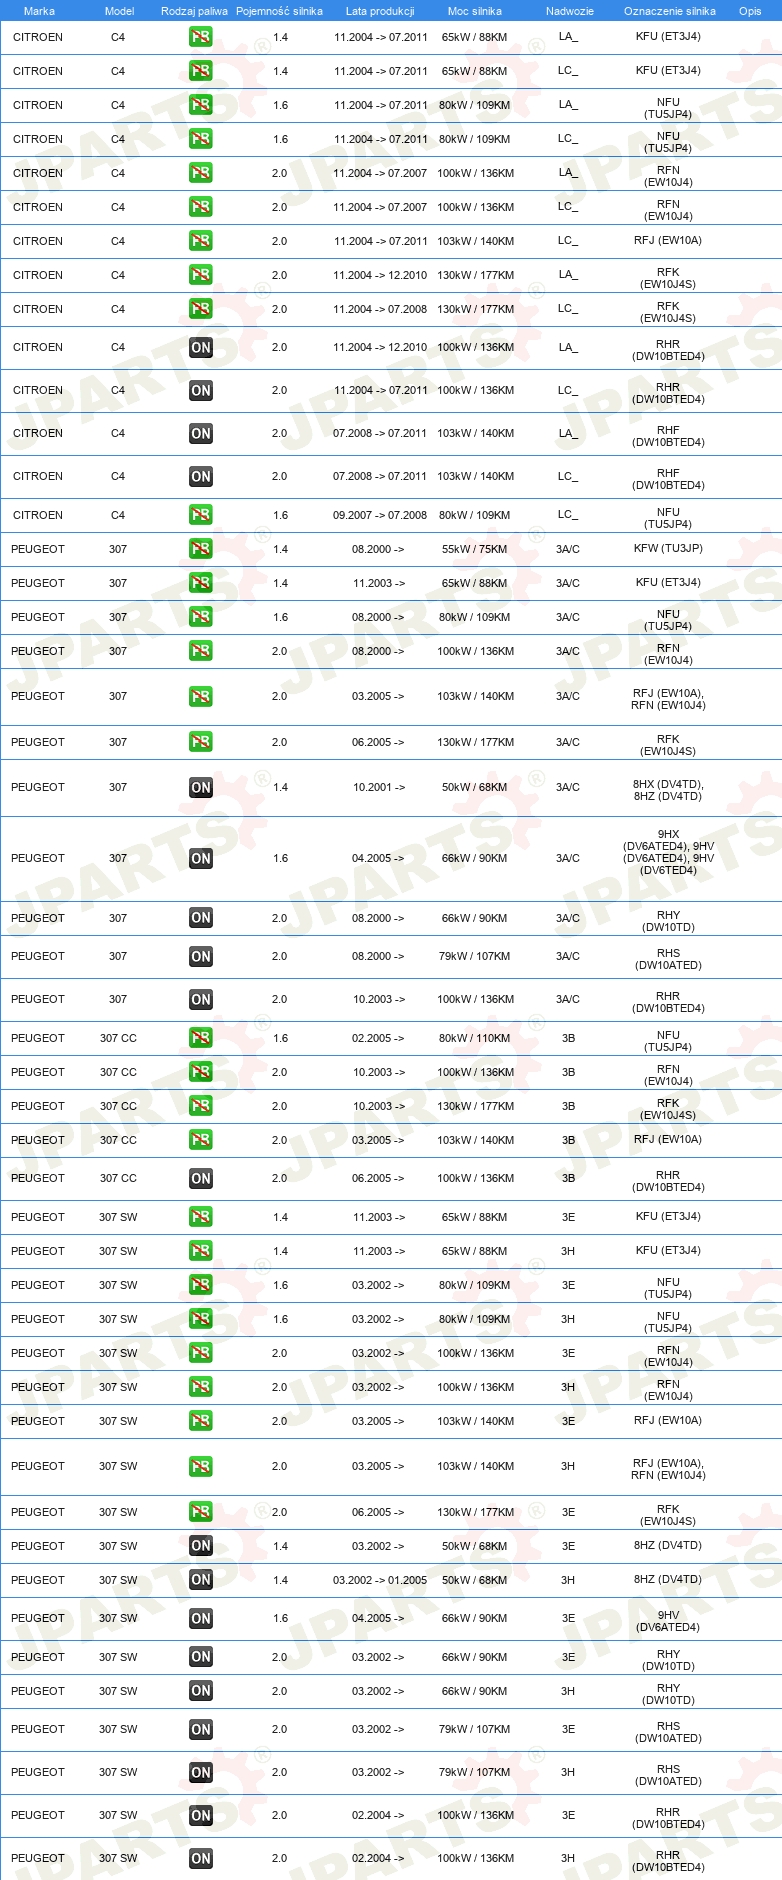
Task: Click the Lata produkcji column header
Action: tap(380, 11)
